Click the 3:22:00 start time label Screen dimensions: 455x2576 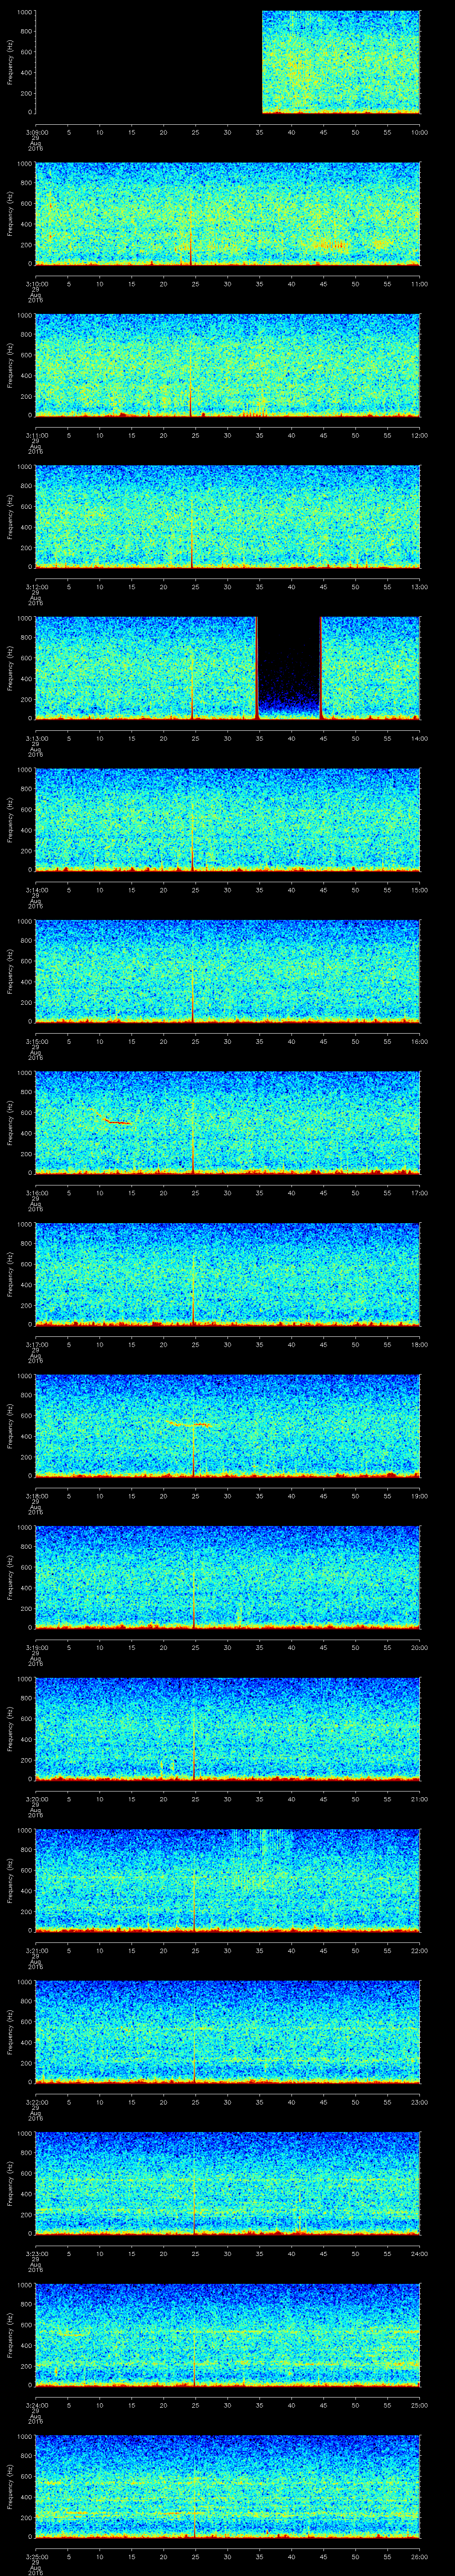[x=36, y=2101]
